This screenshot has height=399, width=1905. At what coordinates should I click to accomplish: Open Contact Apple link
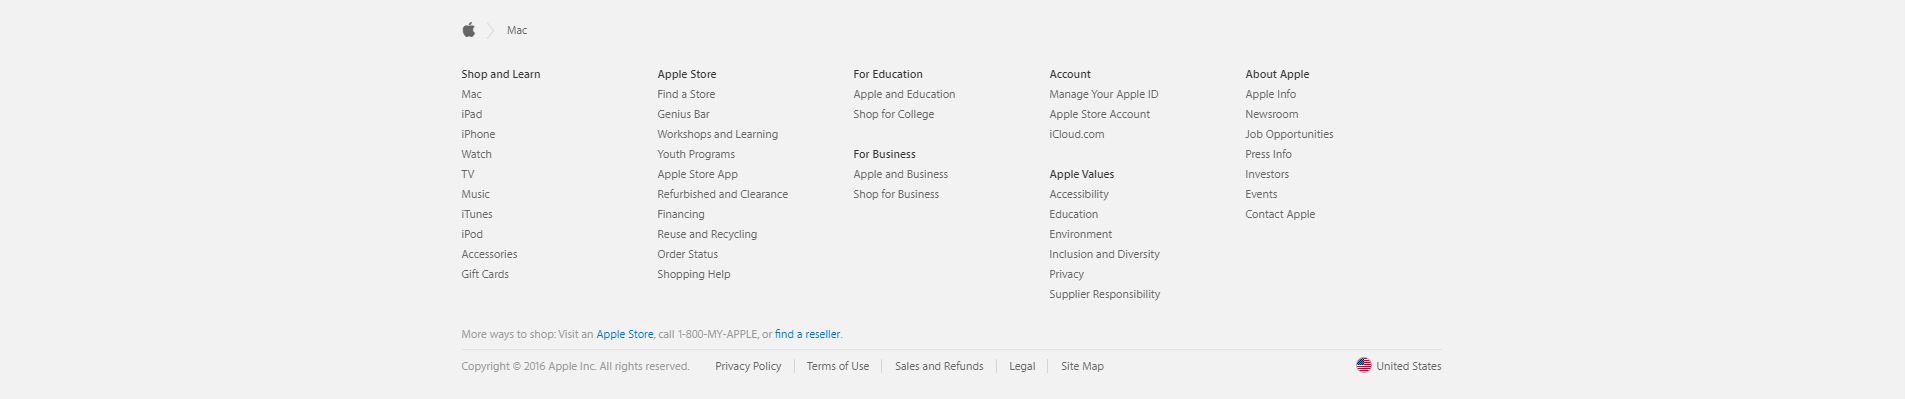(x=1280, y=214)
